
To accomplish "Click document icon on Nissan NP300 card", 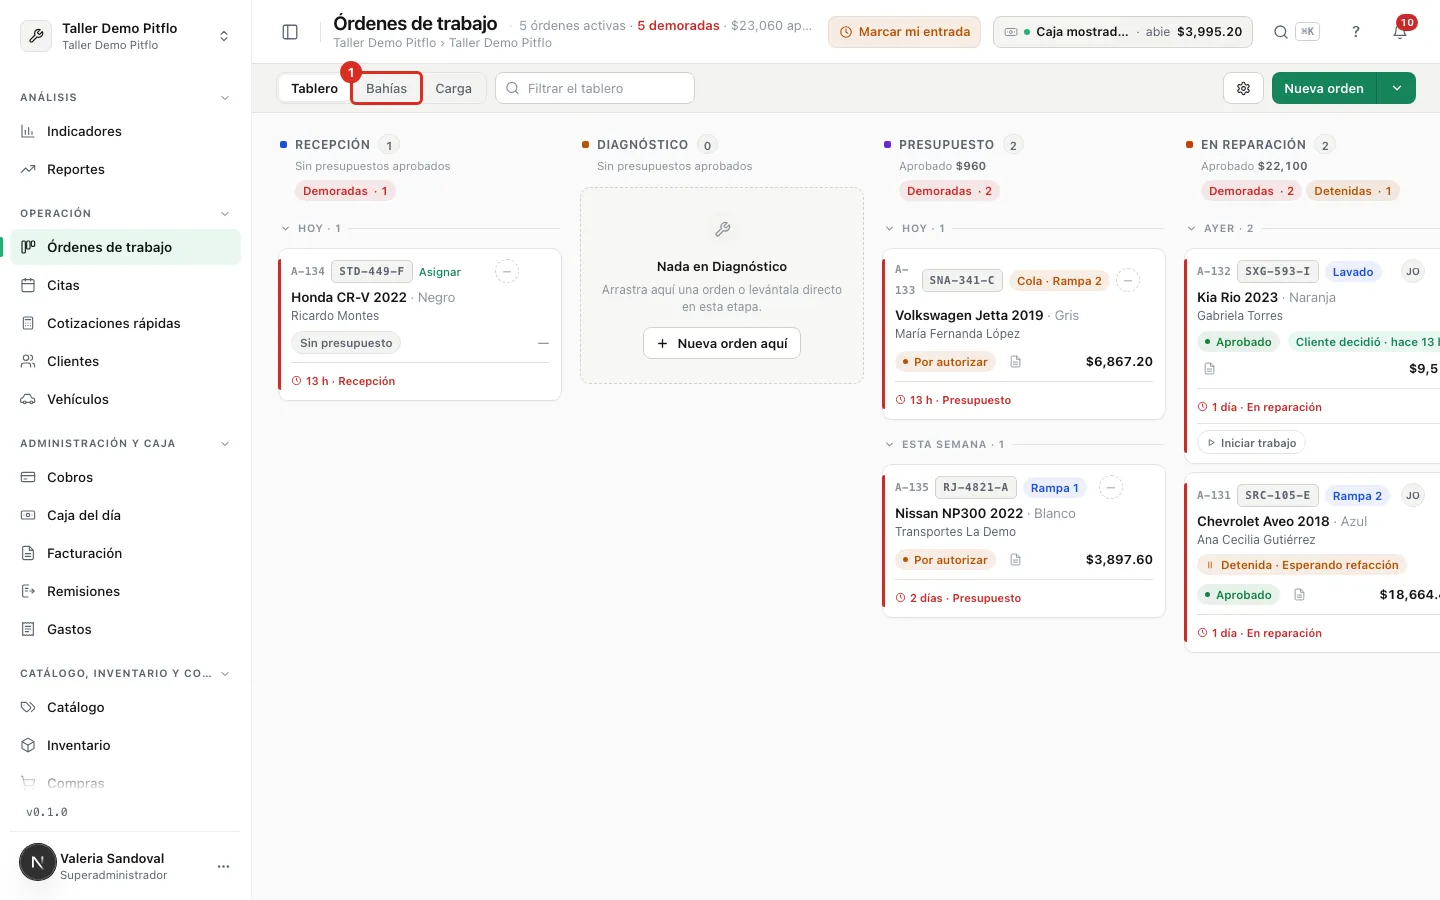I will click(x=1015, y=560).
